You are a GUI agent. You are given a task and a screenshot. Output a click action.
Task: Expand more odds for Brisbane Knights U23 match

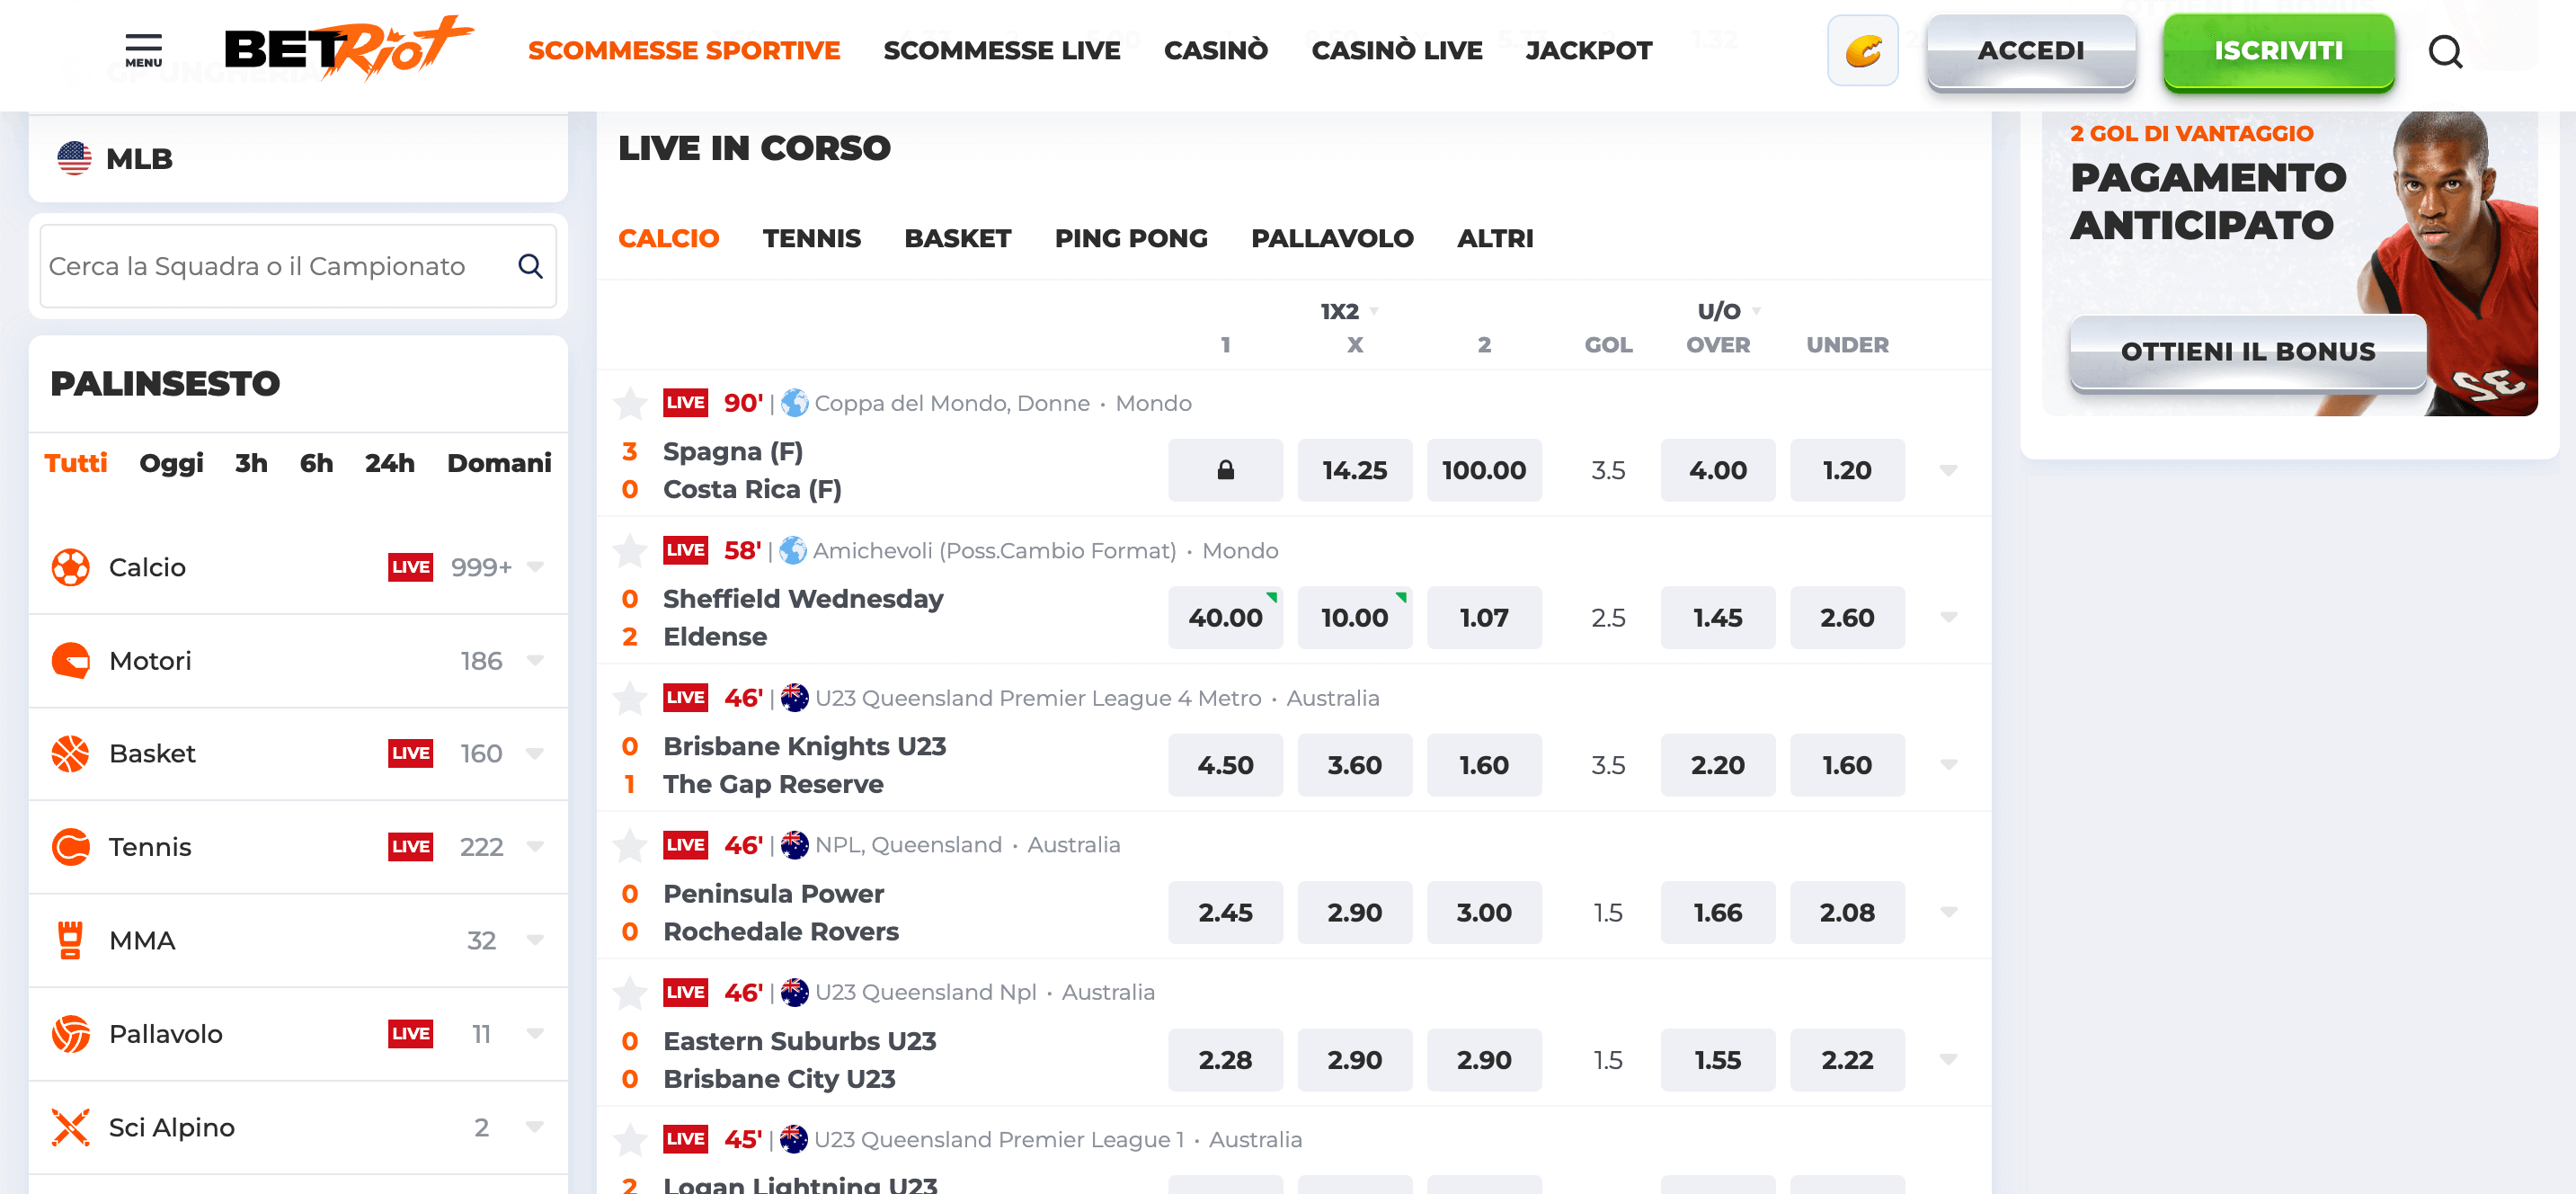coord(1948,764)
